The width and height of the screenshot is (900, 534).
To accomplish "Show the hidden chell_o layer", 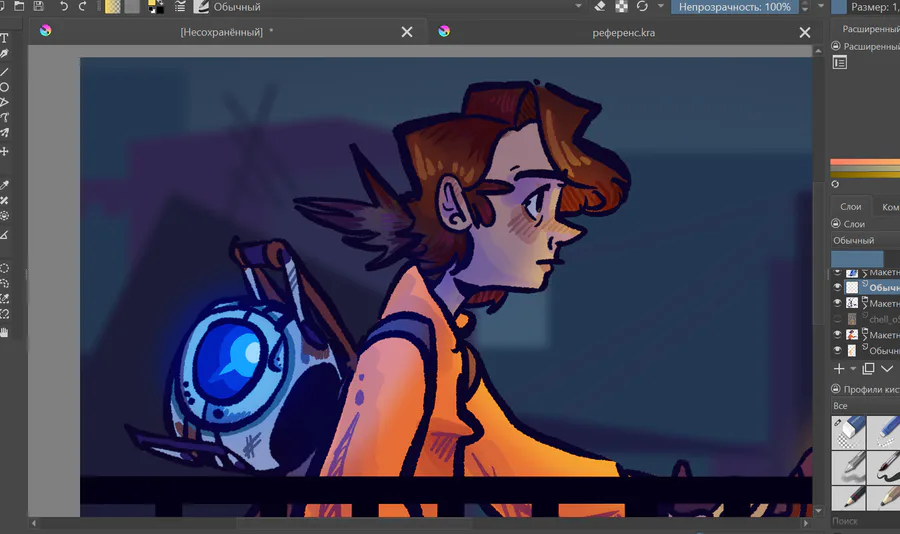I will (x=837, y=319).
